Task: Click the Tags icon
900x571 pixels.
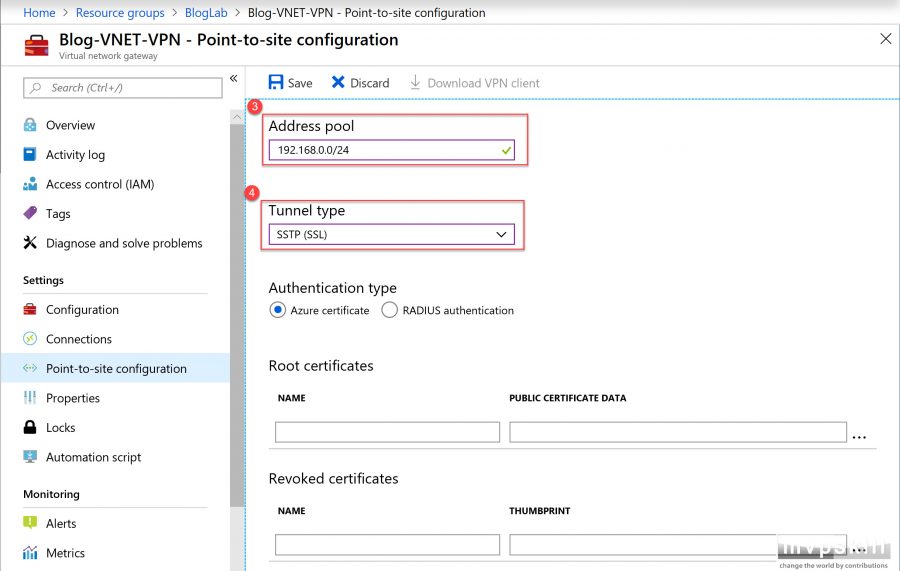Action: click(30, 213)
